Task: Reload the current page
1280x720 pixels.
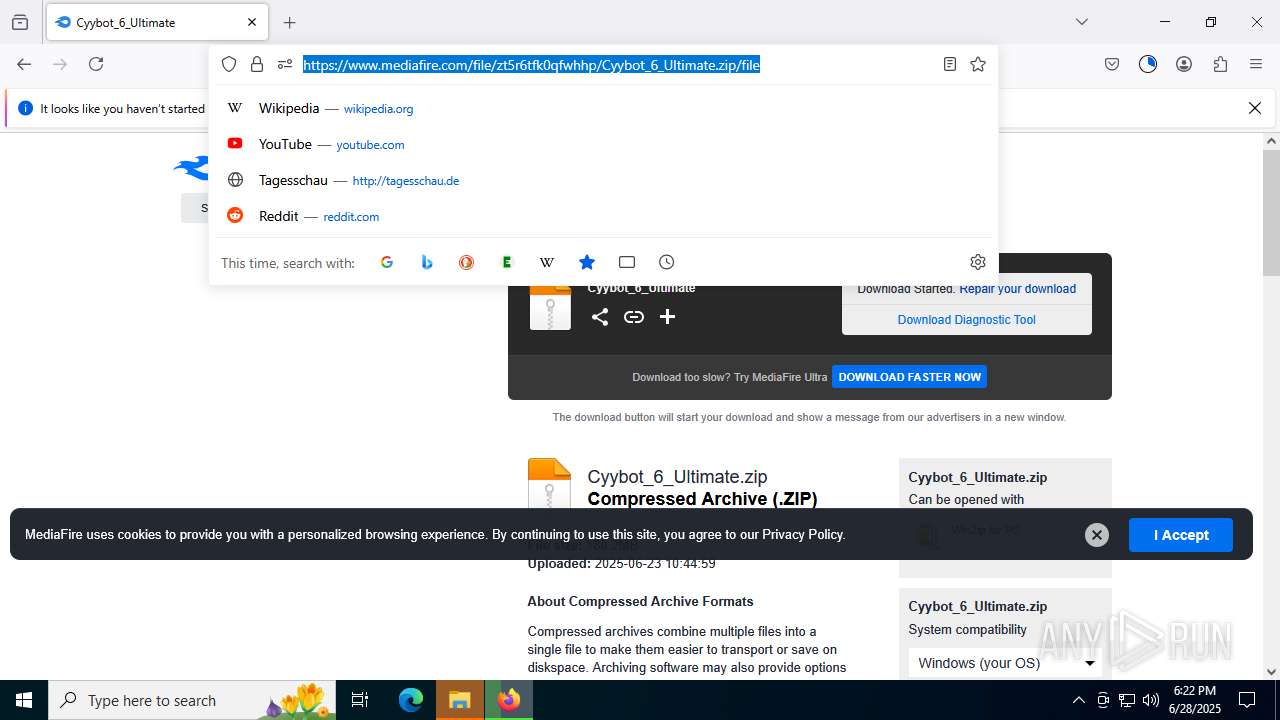Action: pos(96,64)
